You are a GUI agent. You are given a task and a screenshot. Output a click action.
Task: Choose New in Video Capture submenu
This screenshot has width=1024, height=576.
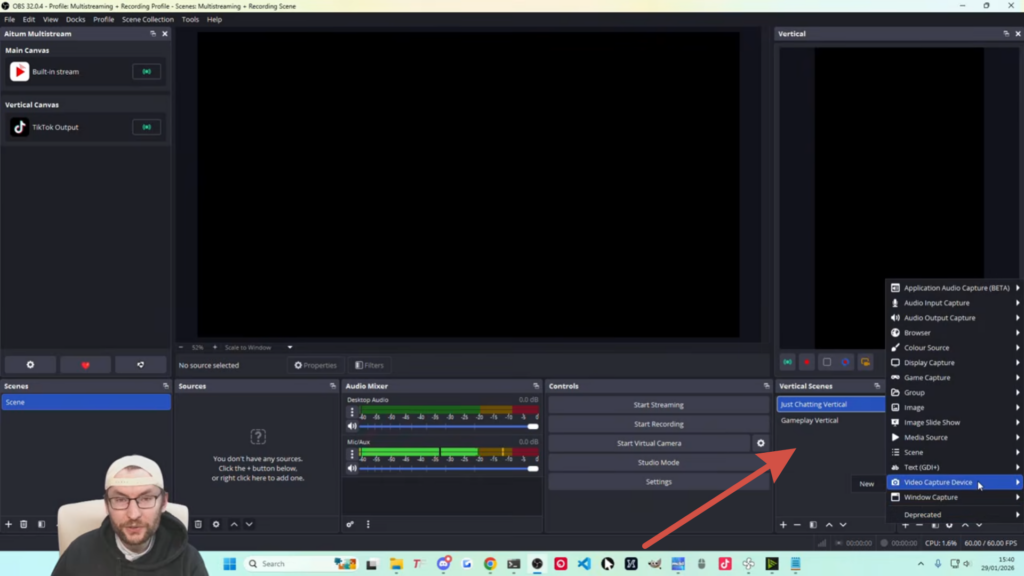(867, 484)
